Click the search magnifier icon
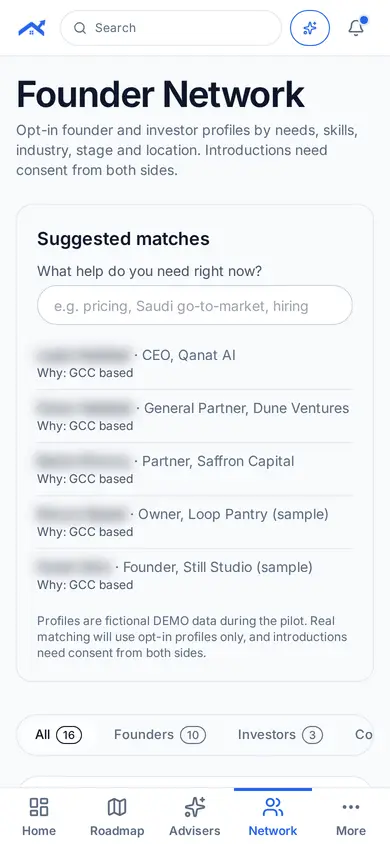Image resolution: width=390 pixels, height=844 pixels. (80, 28)
